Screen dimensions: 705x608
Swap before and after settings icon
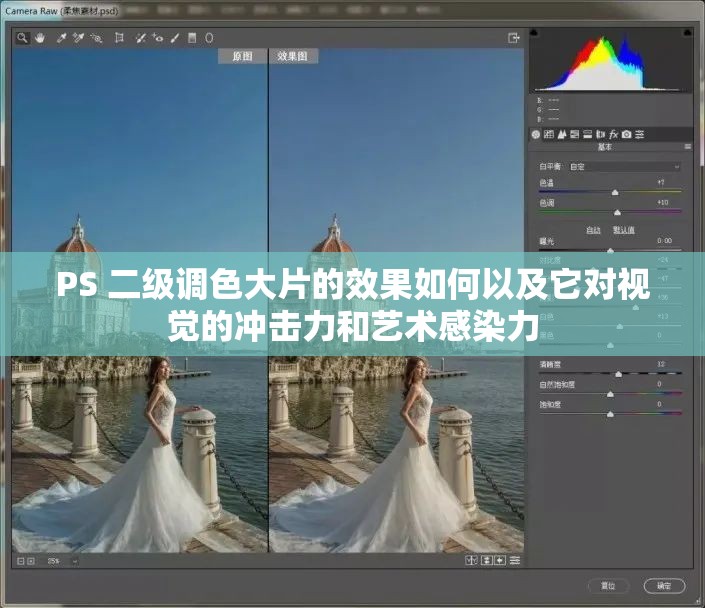[486, 560]
